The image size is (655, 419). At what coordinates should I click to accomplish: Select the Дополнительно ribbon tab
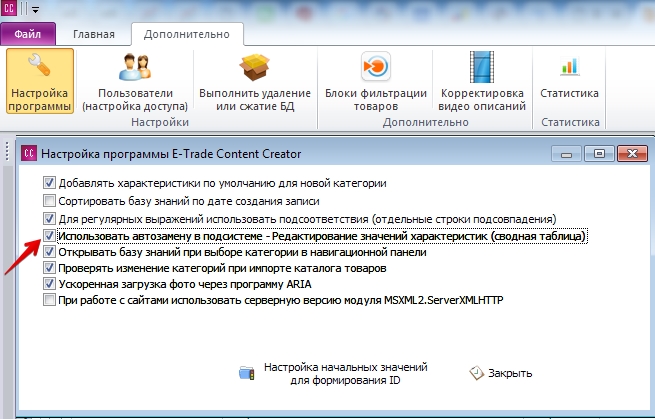187,34
